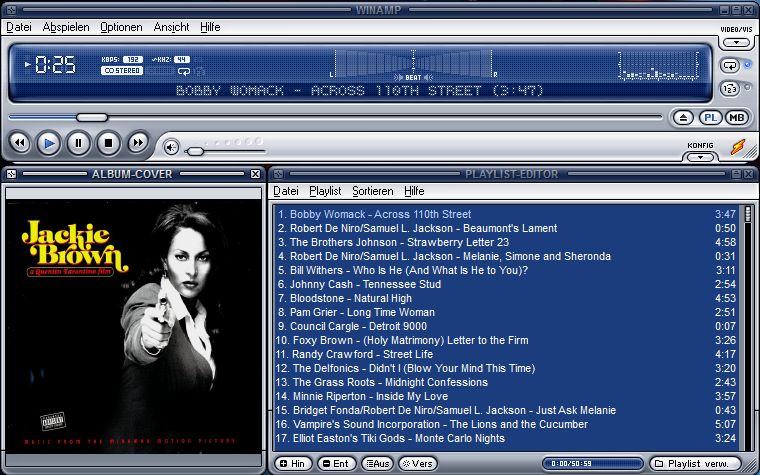Click the stereo indicator in display
This screenshot has width=760, height=475.
[122, 71]
